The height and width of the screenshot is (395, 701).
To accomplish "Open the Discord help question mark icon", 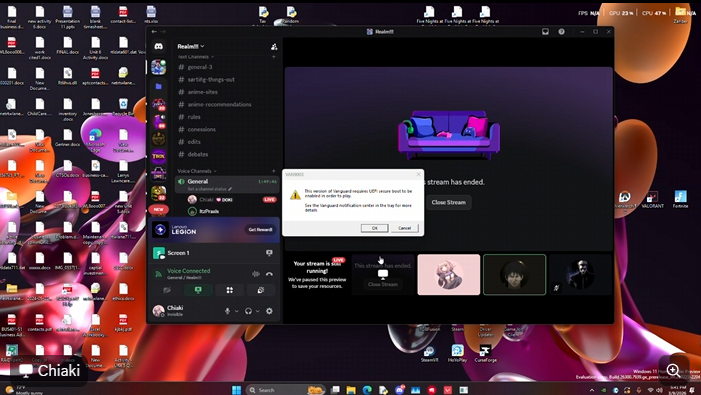I will 561,32.
